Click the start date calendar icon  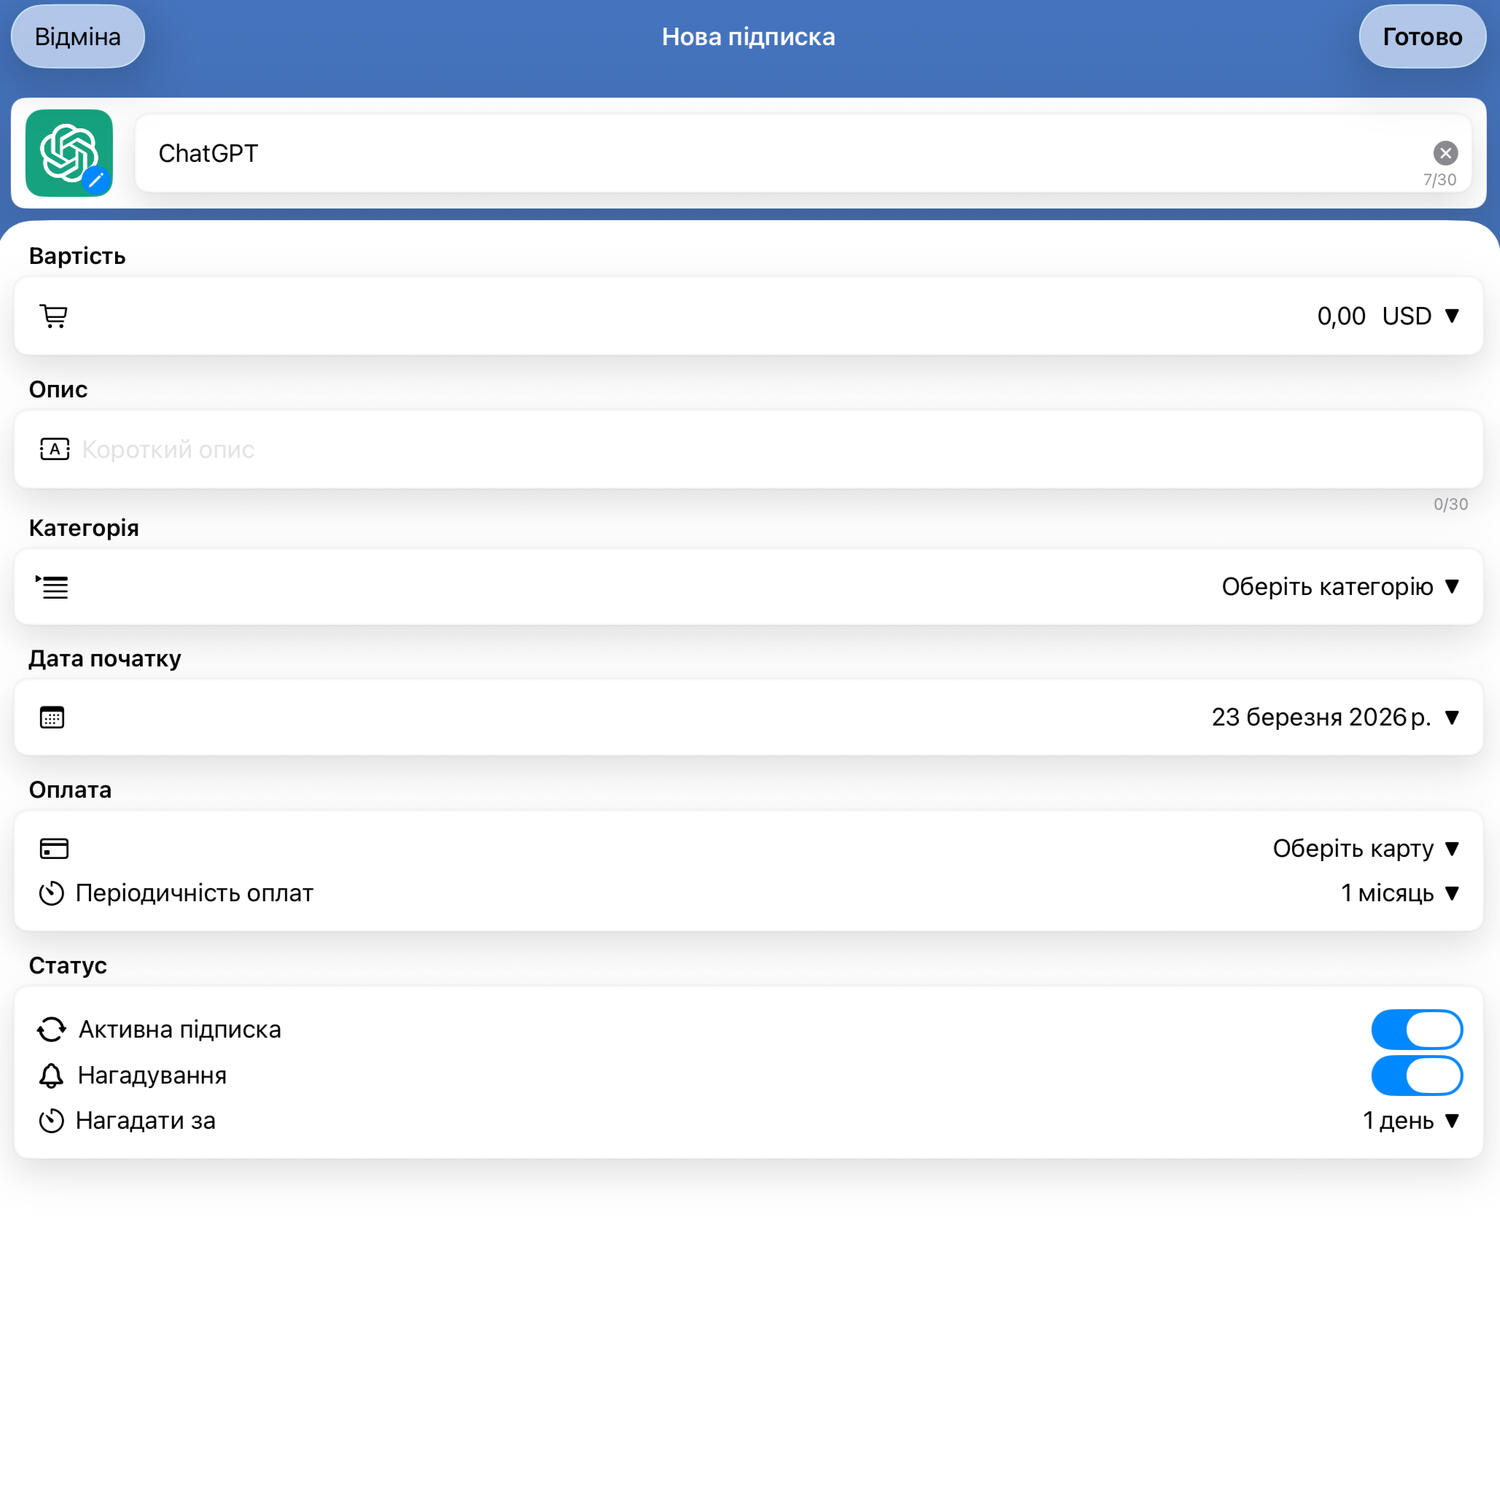[52, 717]
